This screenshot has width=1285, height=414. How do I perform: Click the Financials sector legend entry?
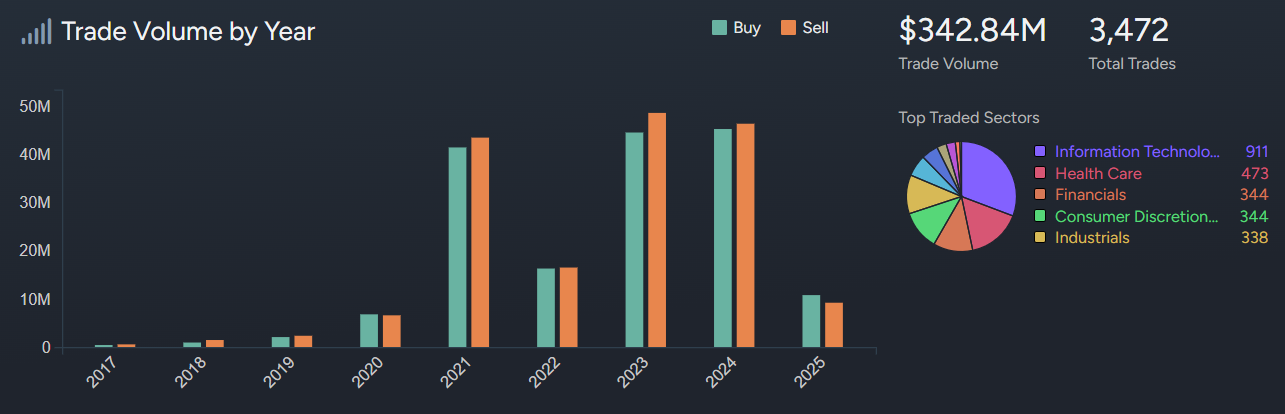pos(1090,195)
